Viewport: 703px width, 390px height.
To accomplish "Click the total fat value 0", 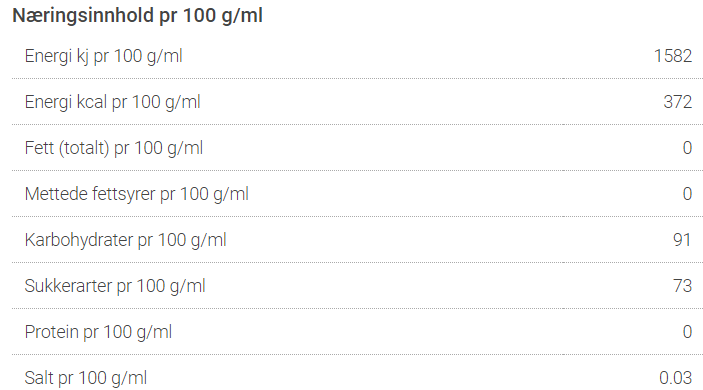I will (x=687, y=148).
